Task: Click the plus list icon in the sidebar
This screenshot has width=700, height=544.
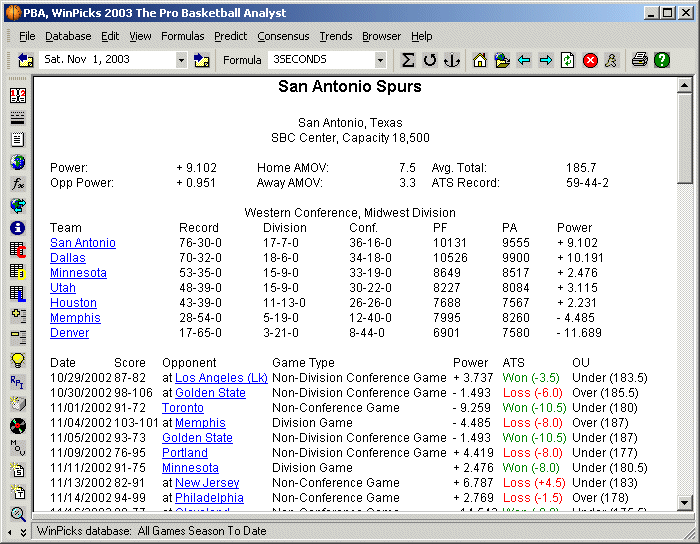Action: pos(18,316)
